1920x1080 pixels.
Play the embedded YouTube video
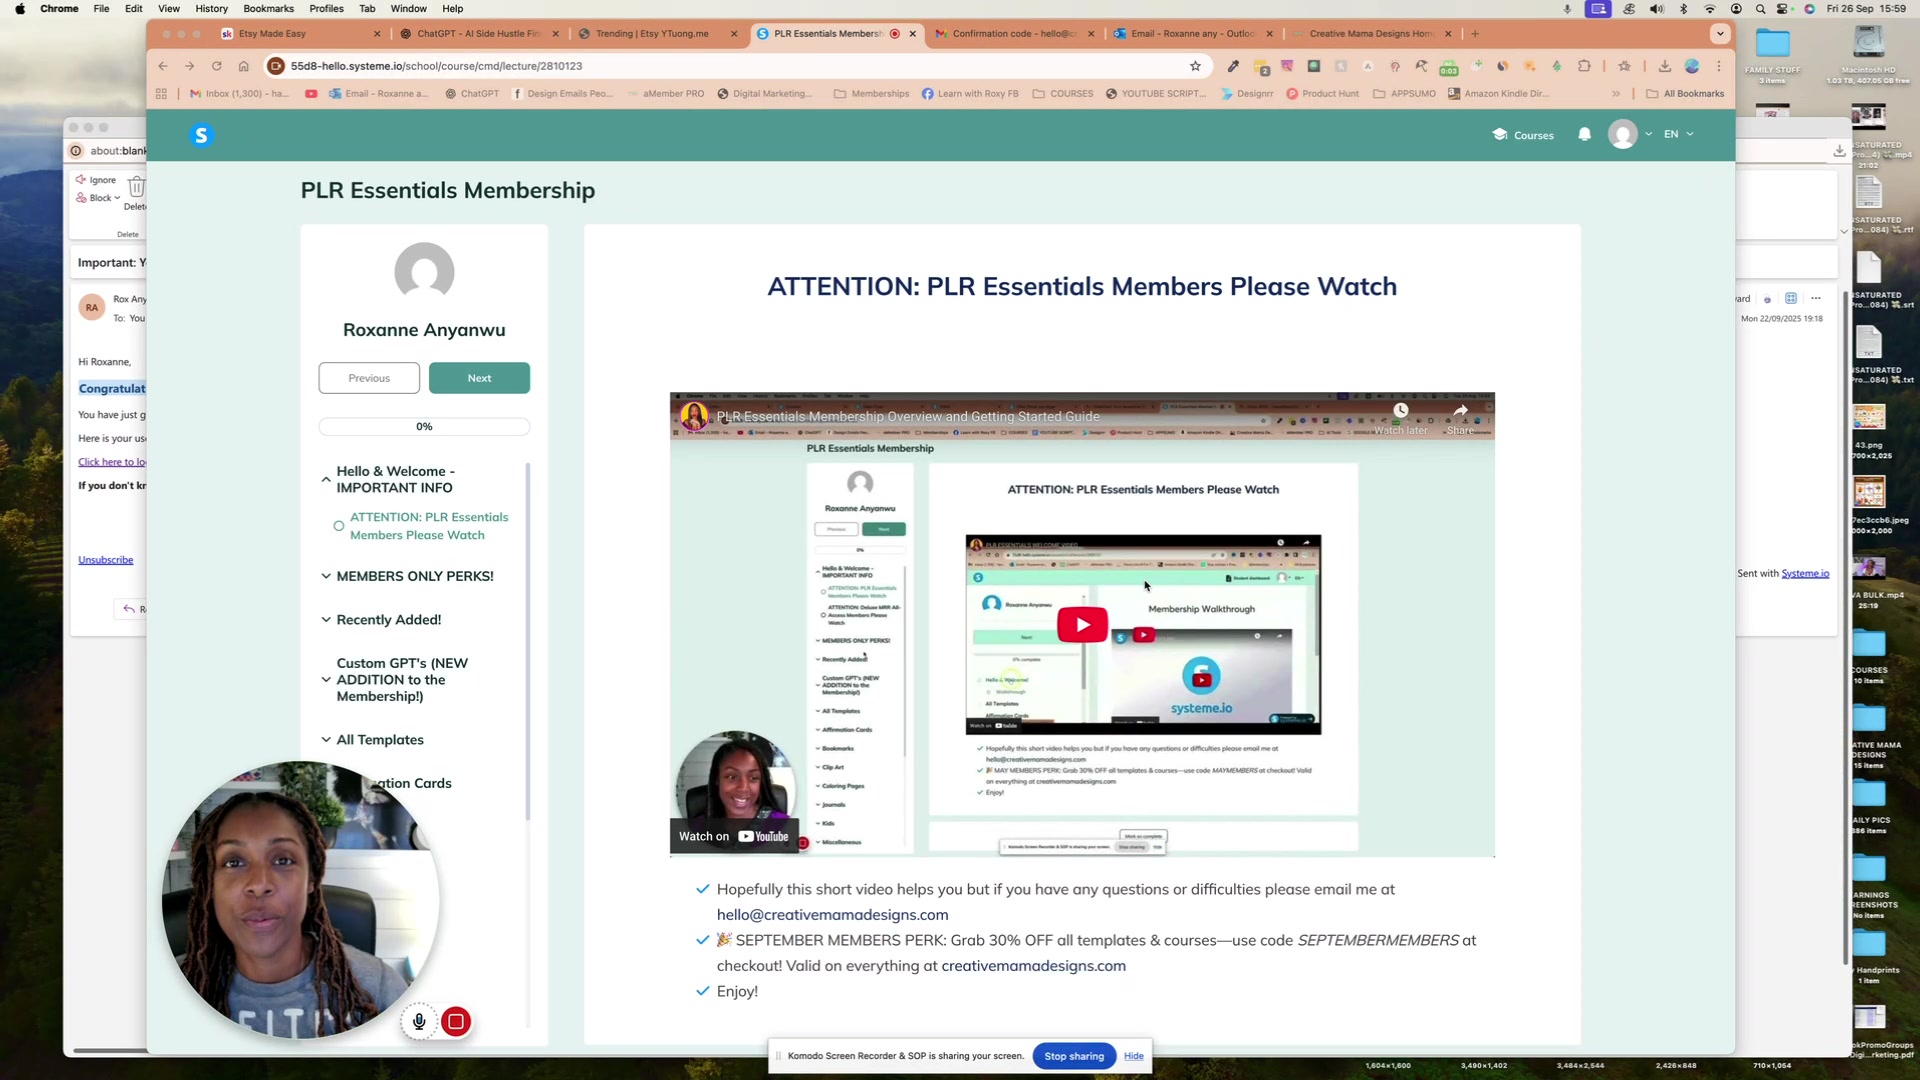pos(1082,624)
